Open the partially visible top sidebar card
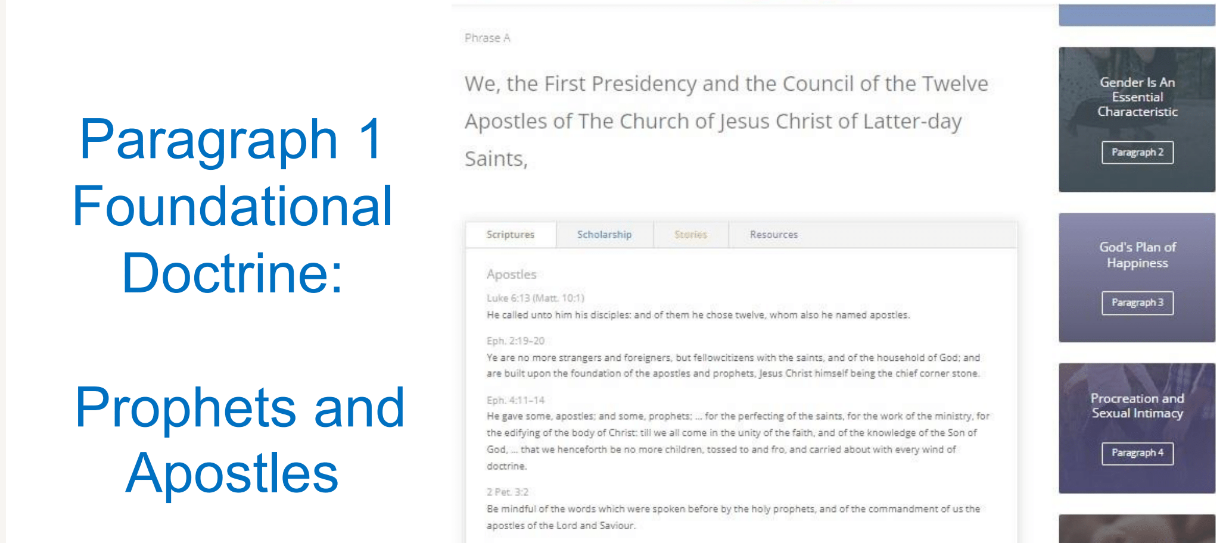 click(x=1137, y=13)
